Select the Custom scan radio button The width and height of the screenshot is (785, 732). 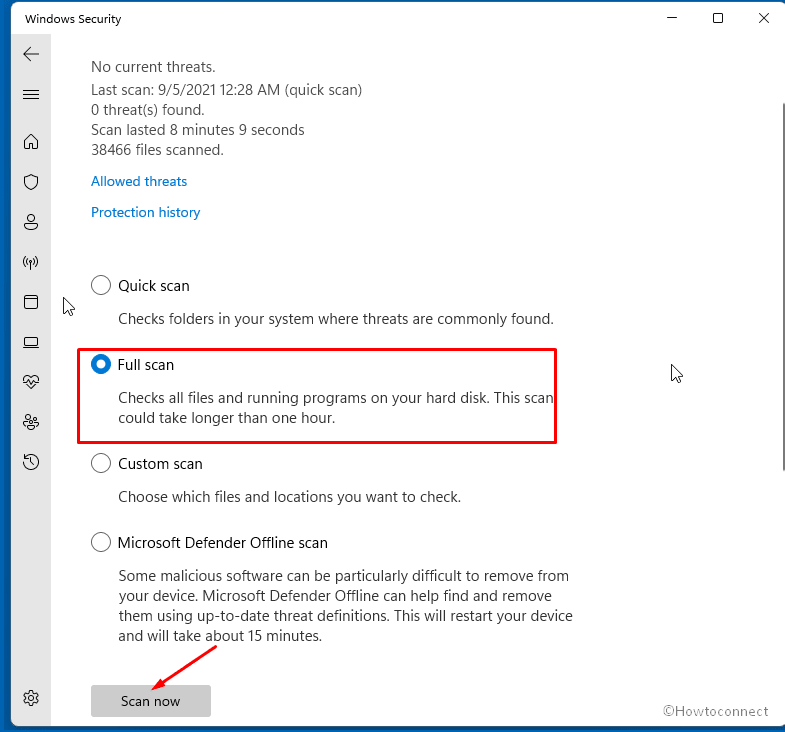(x=101, y=463)
